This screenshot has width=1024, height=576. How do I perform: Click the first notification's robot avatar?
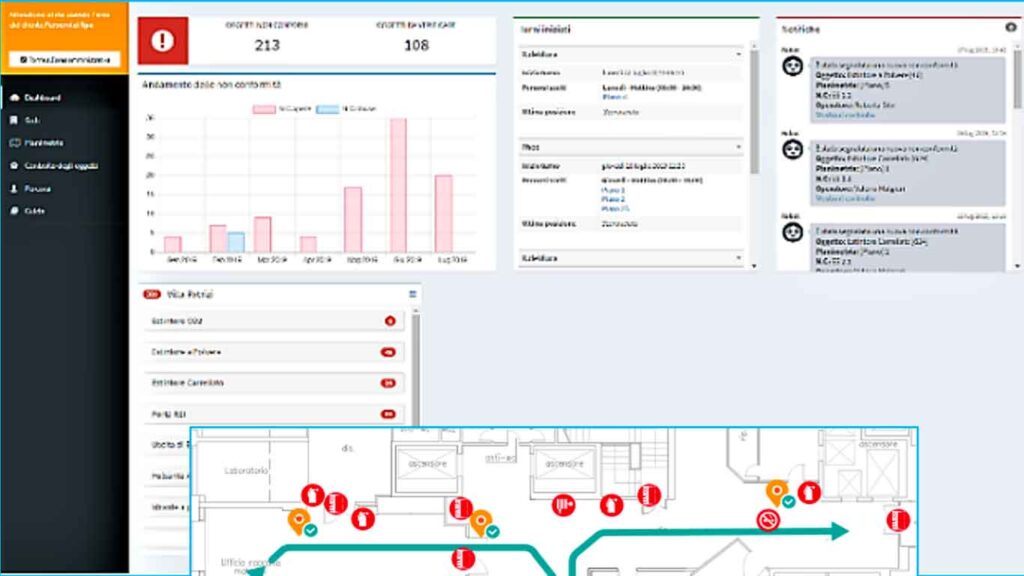click(792, 66)
